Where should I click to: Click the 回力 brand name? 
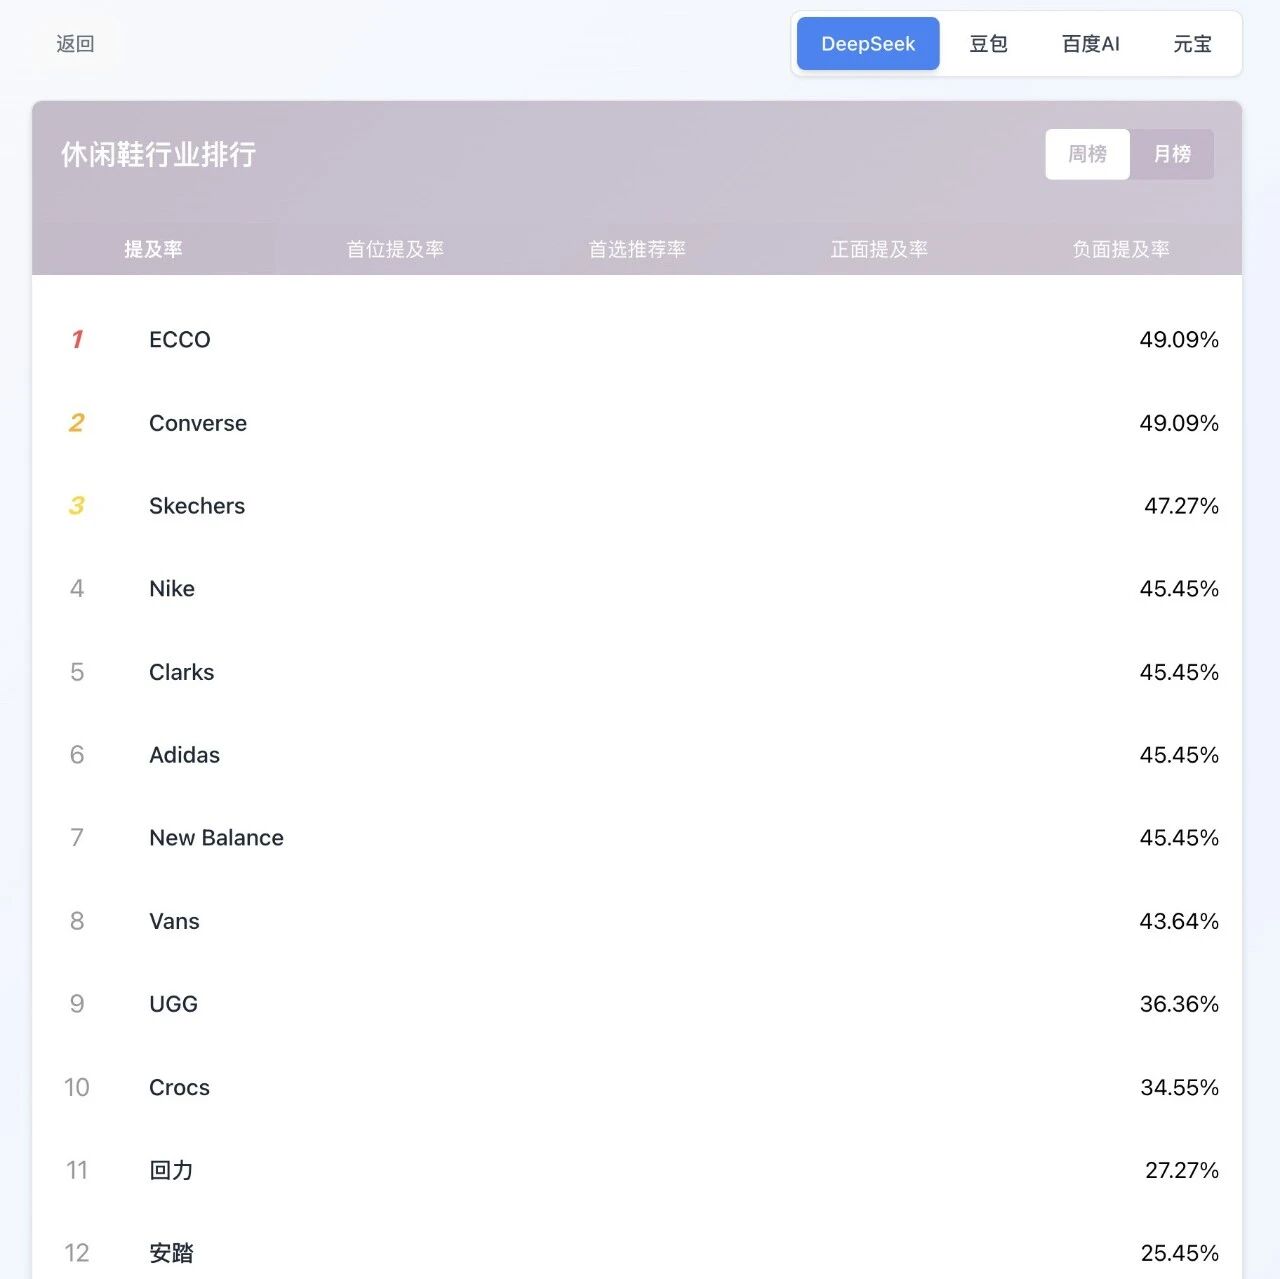click(171, 1170)
